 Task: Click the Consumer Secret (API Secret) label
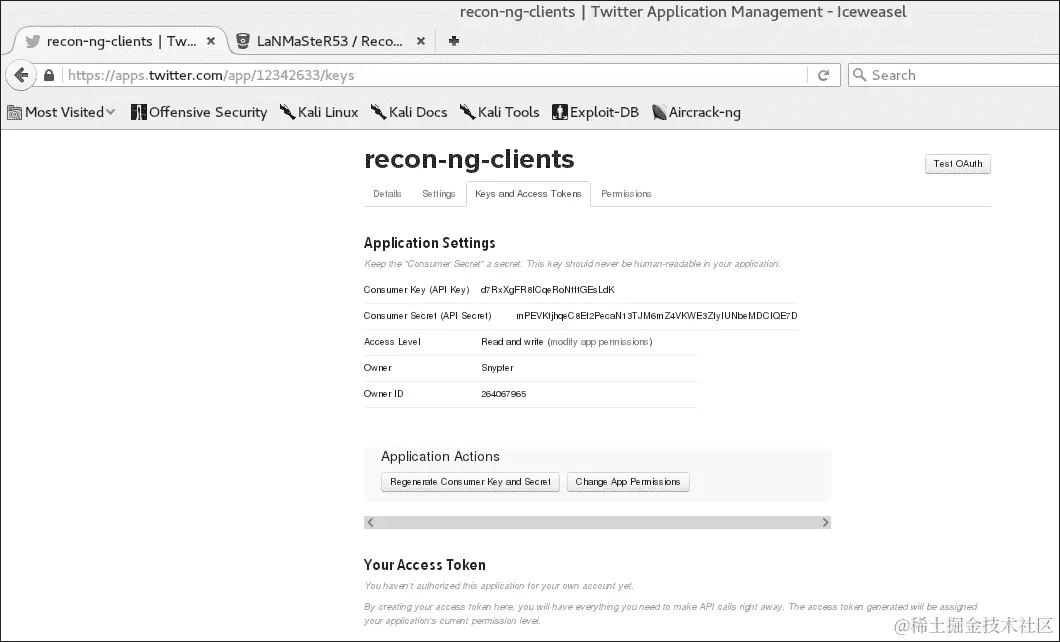pyautogui.click(x=427, y=316)
